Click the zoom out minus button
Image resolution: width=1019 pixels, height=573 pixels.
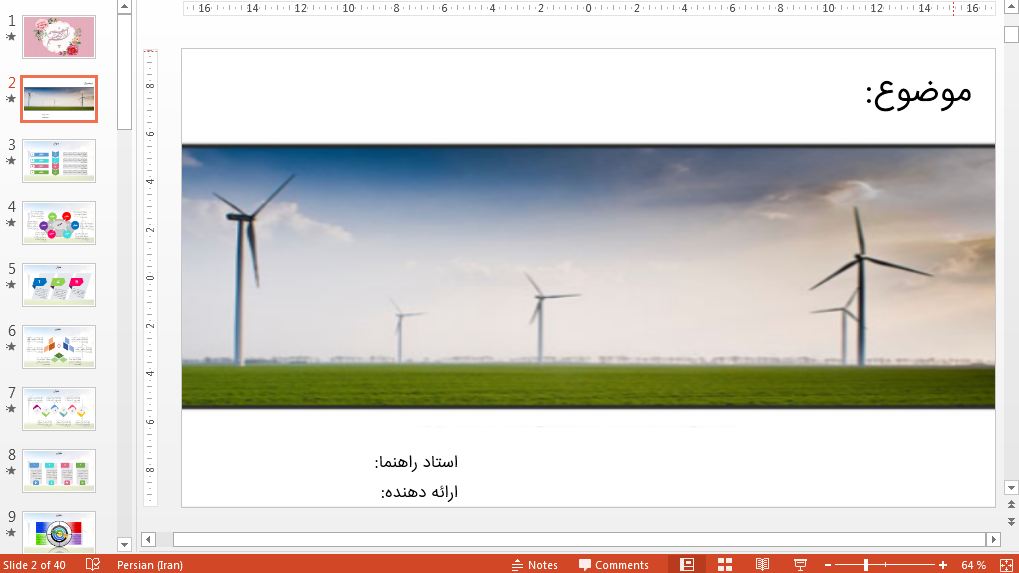coord(827,565)
